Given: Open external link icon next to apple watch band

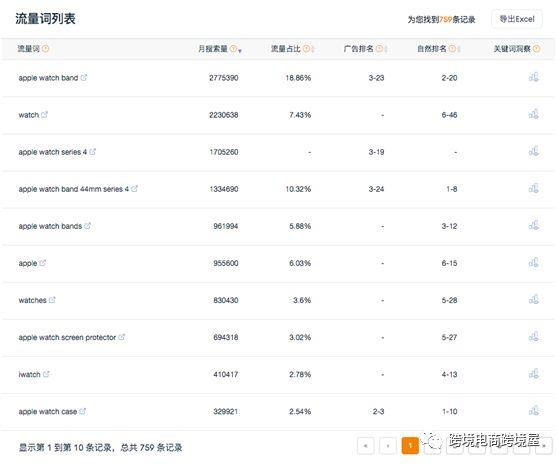Looking at the screenshot, I should [x=83, y=77].
